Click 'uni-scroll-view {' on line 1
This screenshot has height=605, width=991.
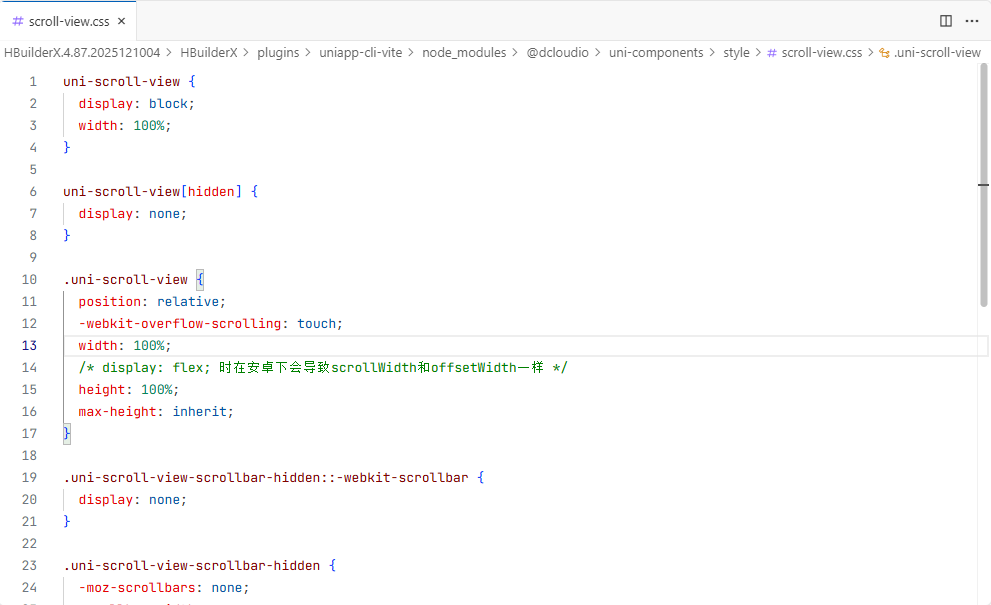[x=130, y=82]
